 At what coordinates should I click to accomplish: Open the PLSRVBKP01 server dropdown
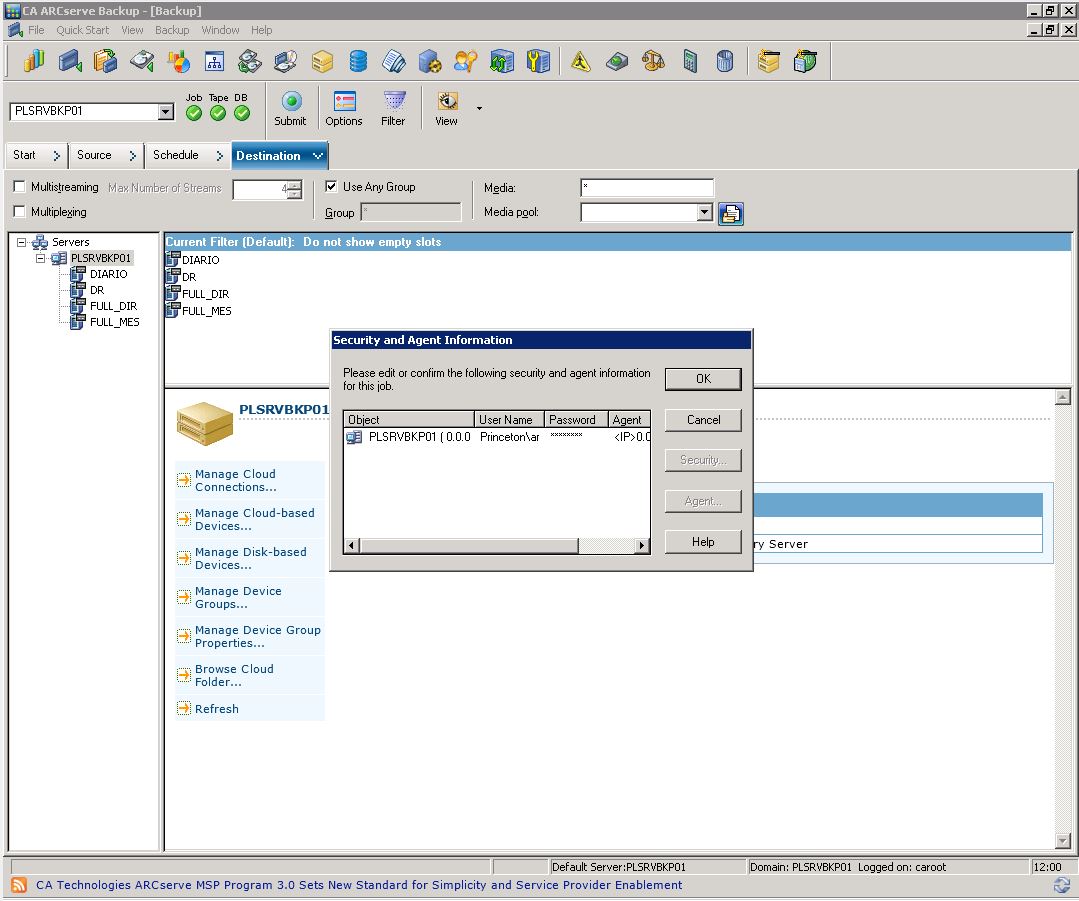[x=166, y=112]
